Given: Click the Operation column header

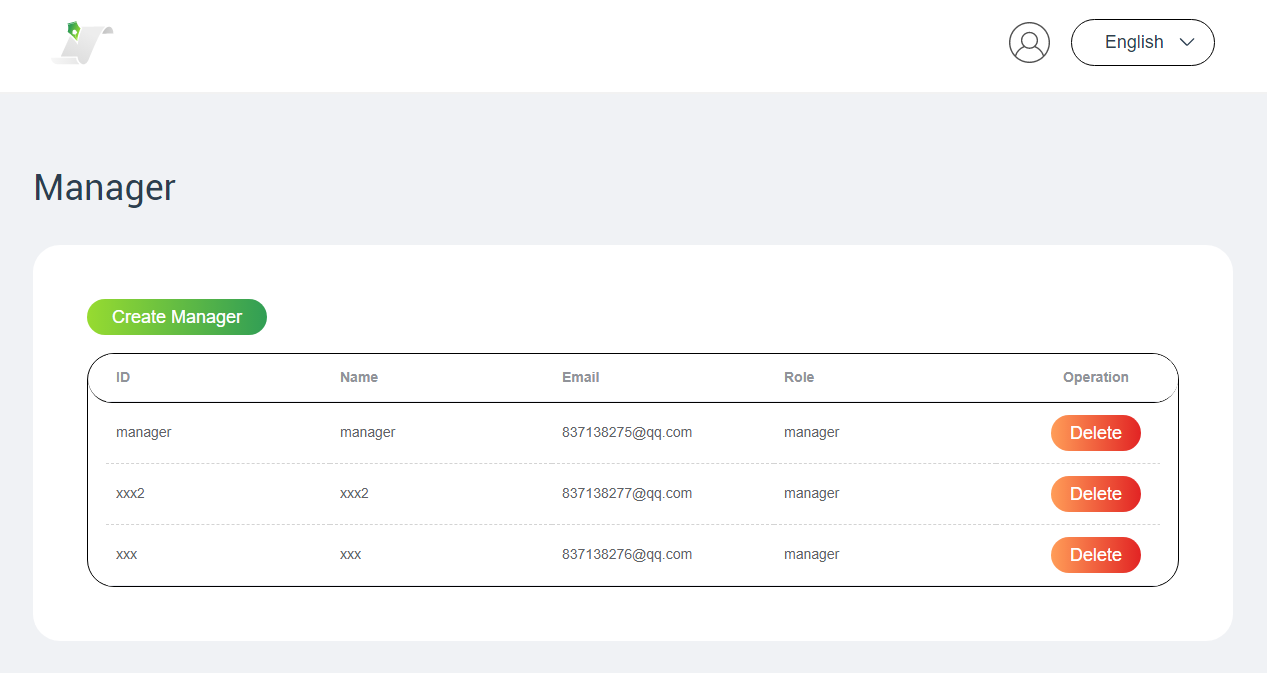Looking at the screenshot, I should pyautogui.click(x=1095, y=377).
